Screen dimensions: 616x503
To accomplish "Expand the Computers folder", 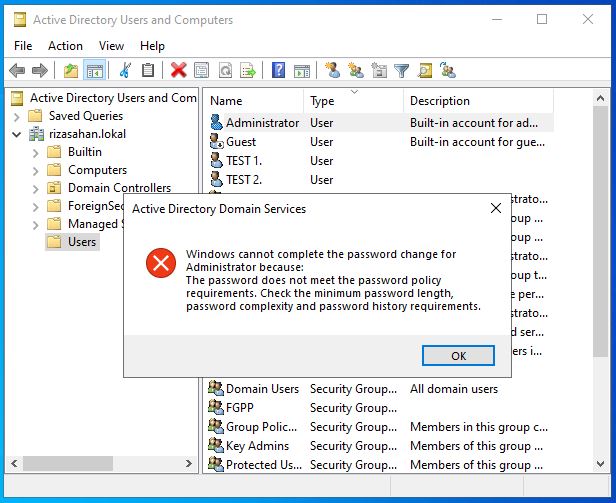I will click(x=35, y=171).
